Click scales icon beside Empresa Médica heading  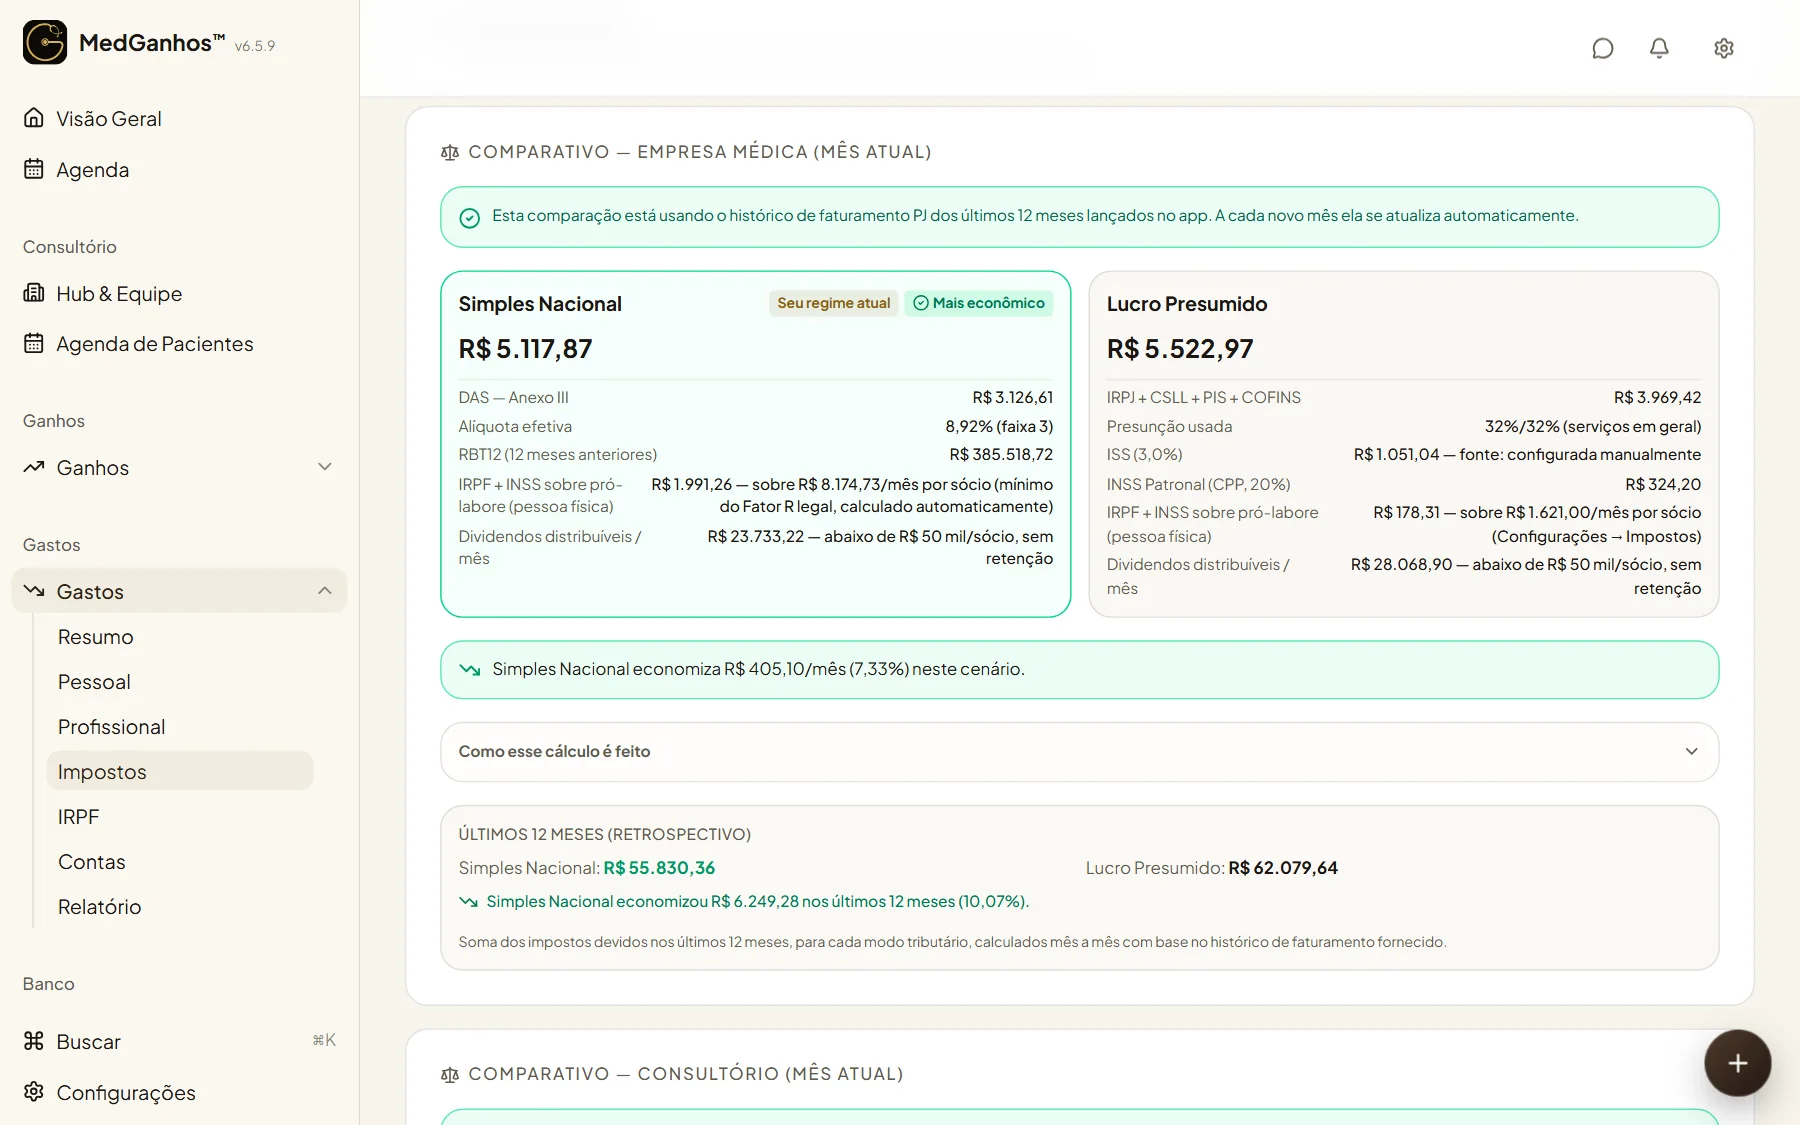coord(450,152)
